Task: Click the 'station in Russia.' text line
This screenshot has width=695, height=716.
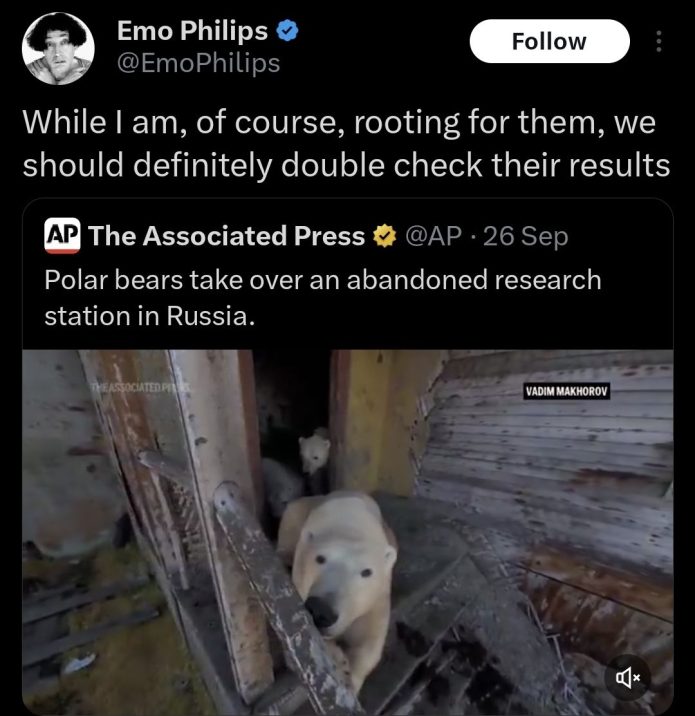Action: click(149, 316)
